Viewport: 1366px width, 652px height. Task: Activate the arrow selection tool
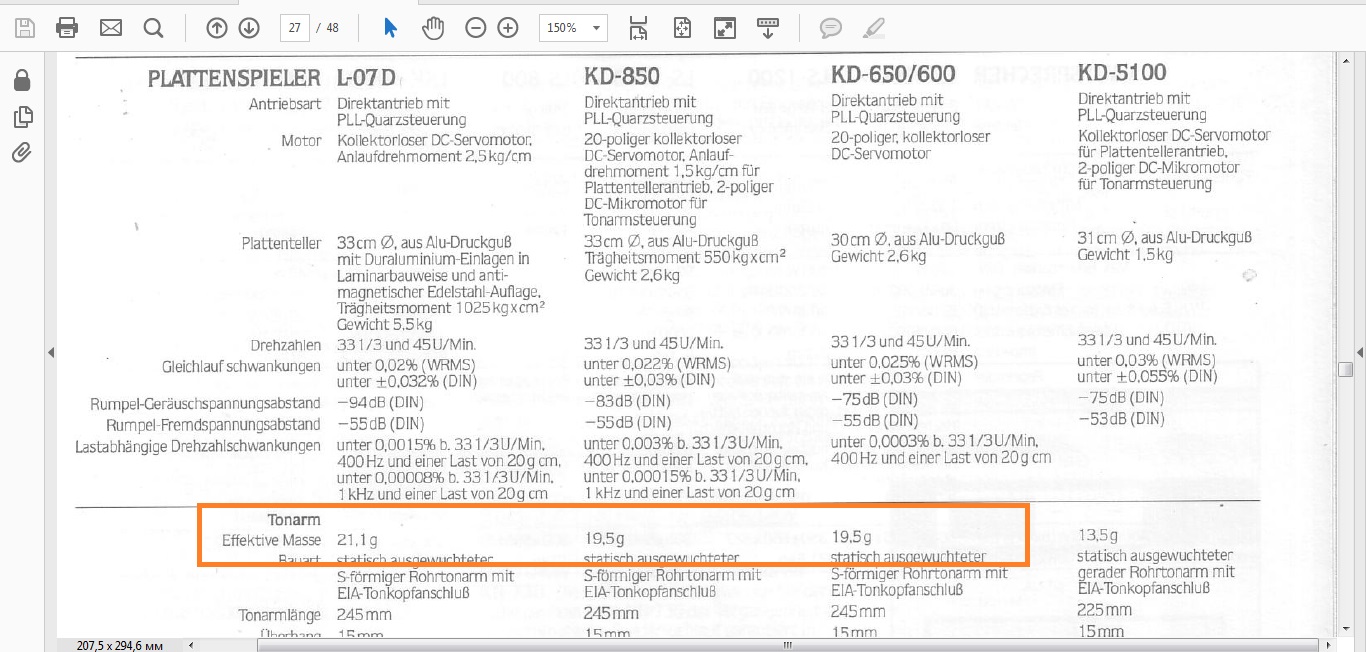[390, 28]
